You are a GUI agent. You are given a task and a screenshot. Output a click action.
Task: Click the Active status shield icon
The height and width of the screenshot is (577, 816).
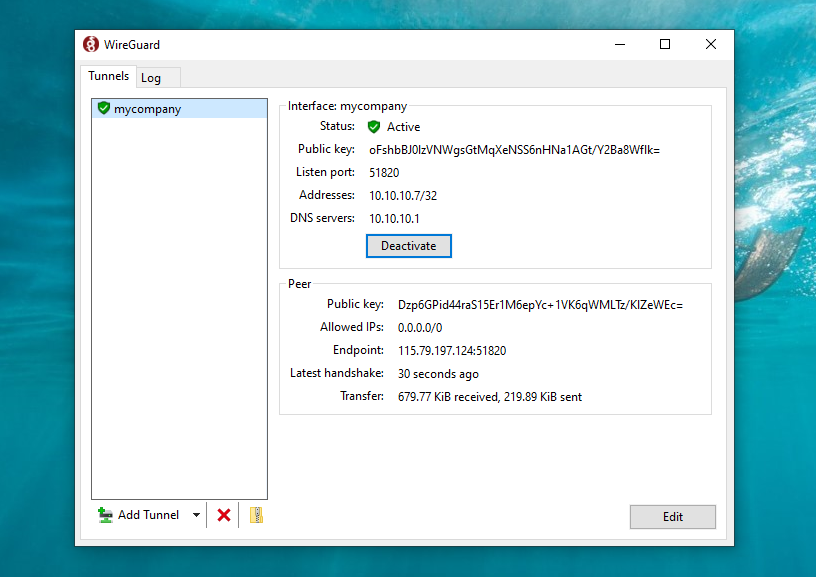(374, 126)
